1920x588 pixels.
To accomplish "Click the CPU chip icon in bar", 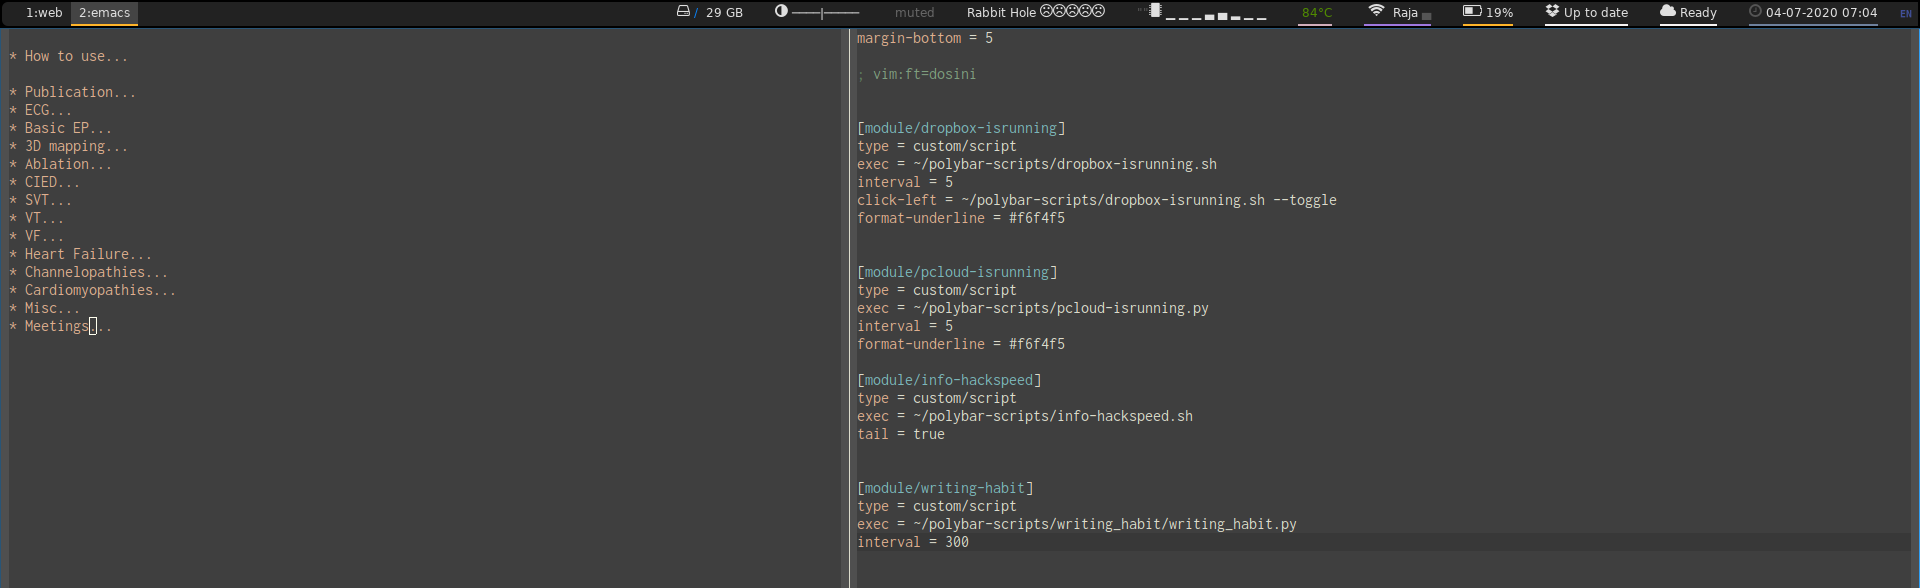I will click(x=1155, y=11).
